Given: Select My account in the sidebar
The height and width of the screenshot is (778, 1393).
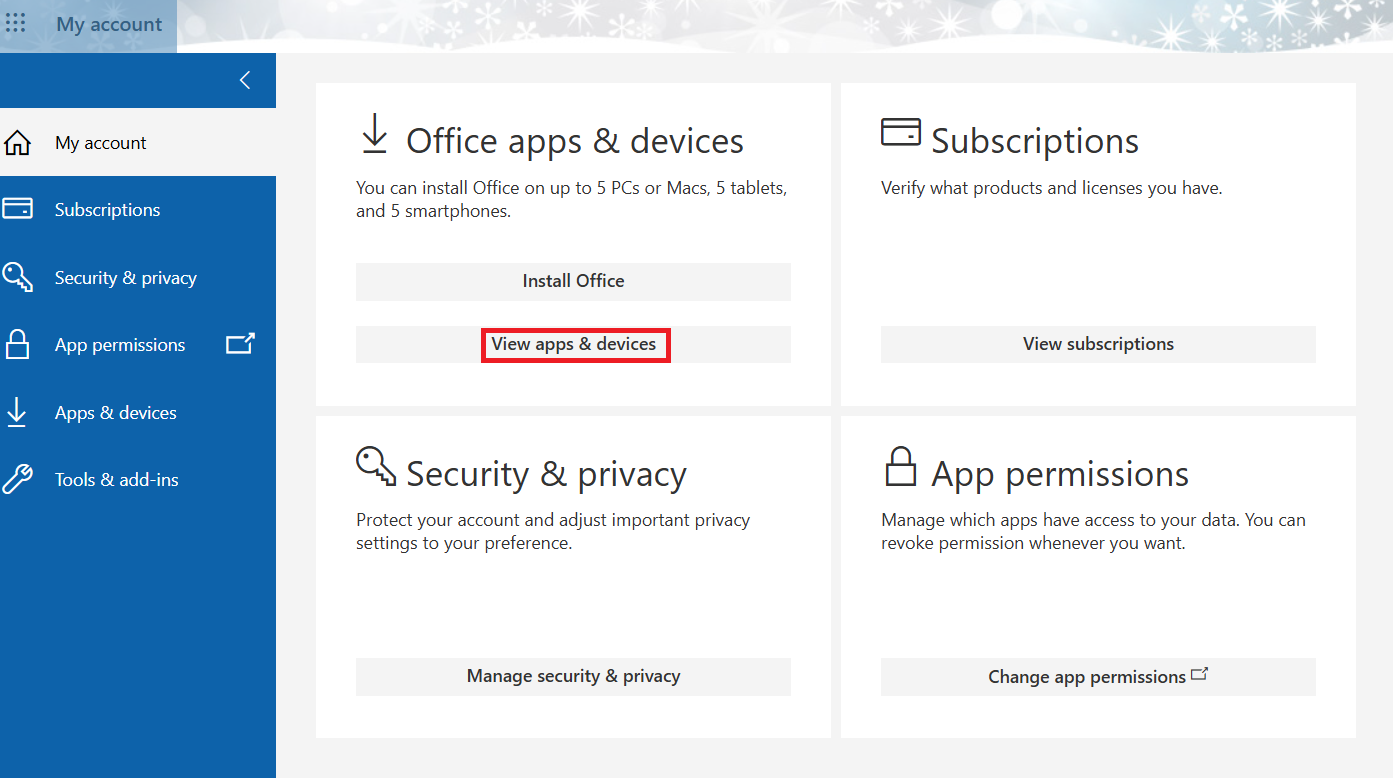Looking at the screenshot, I should (x=138, y=143).
